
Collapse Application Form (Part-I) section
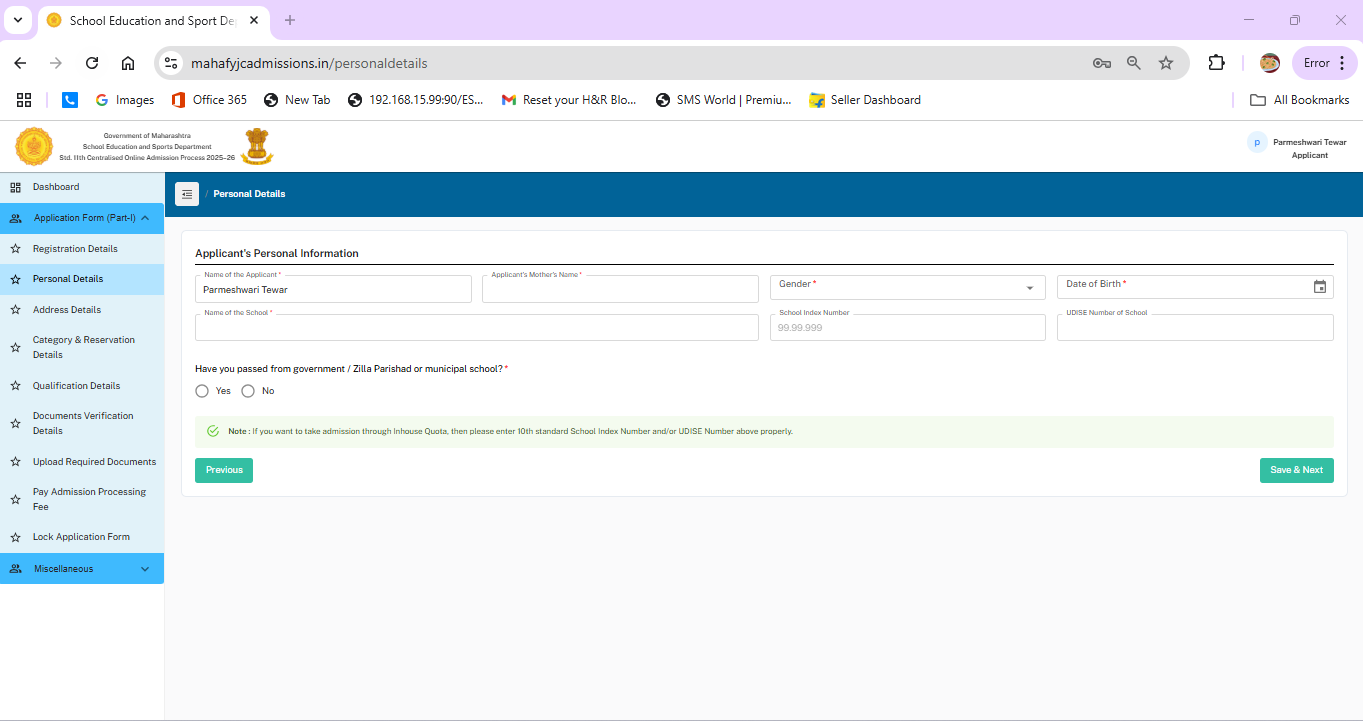[145, 218]
